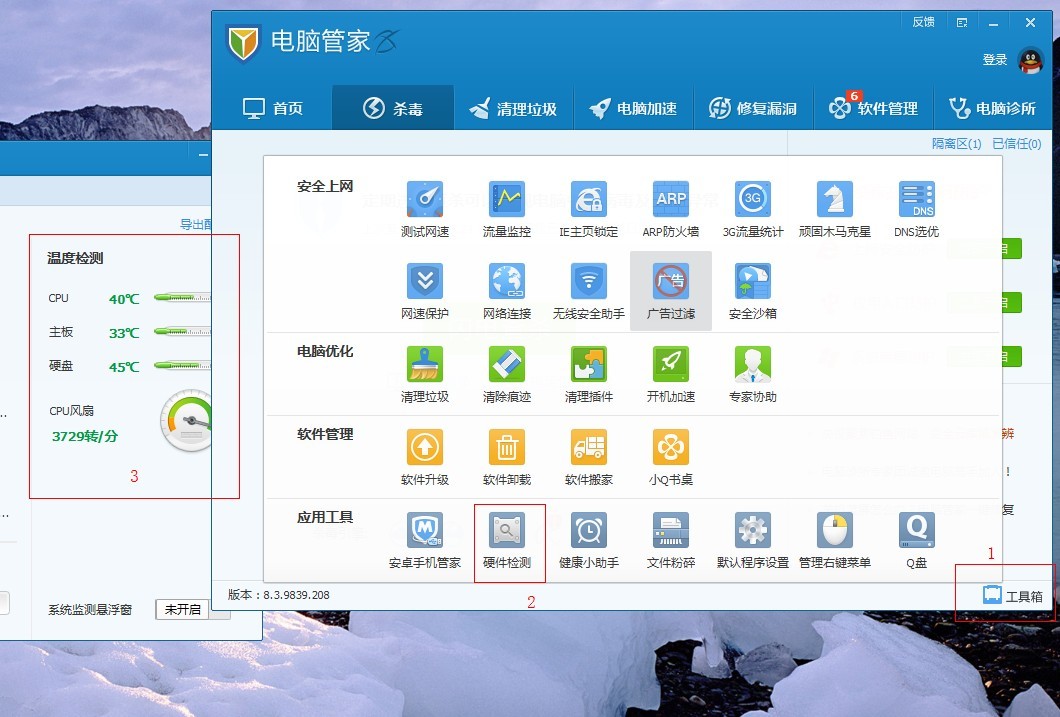
Task: Launch 硬件检测 hardware detection
Action: coord(507,541)
